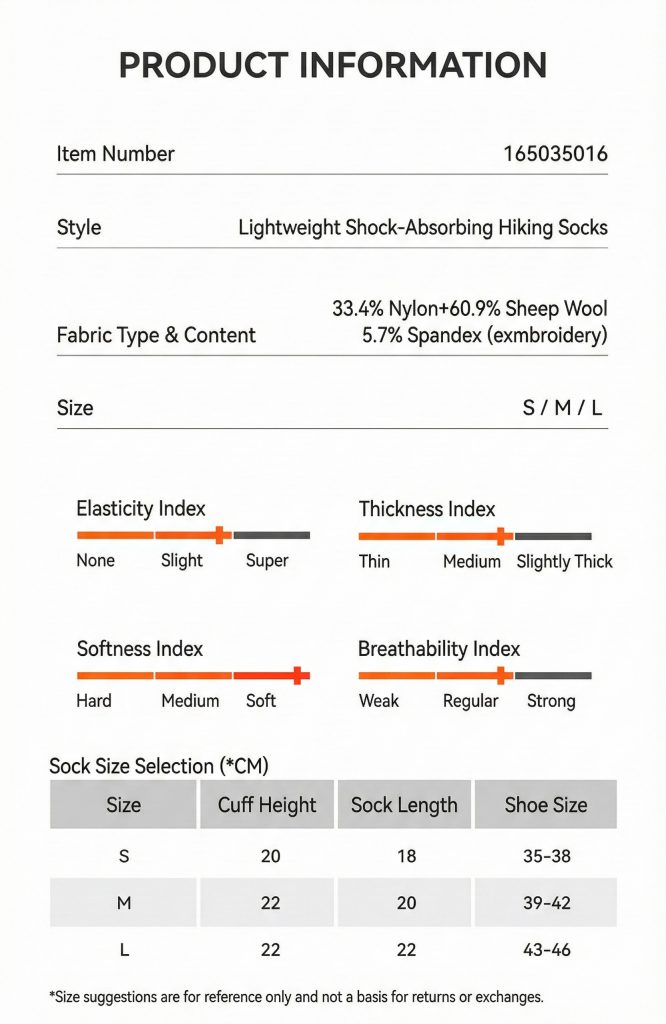The width and height of the screenshot is (666, 1024).
Task: Click the Shoe Size column header
Action: coord(546,805)
